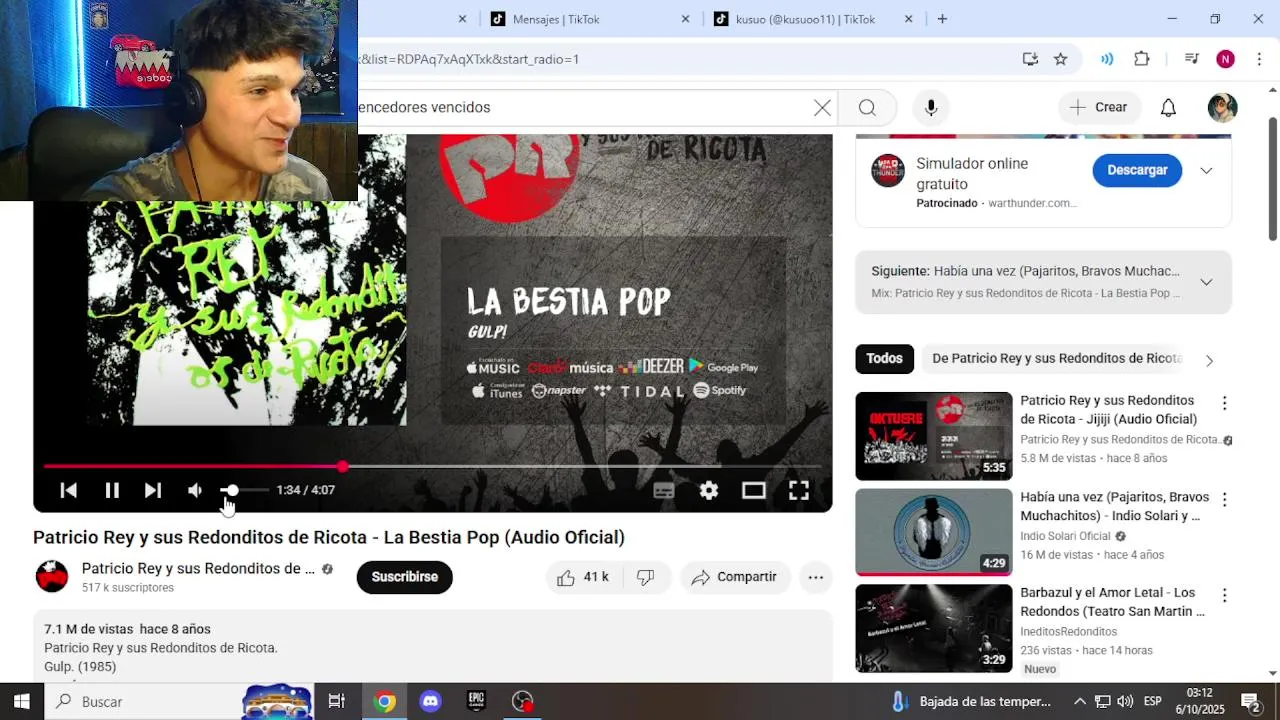The width and height of the screenshot is (1280, 720).
Task: Open YouTube notifications bell
Action: [1168, 107]
